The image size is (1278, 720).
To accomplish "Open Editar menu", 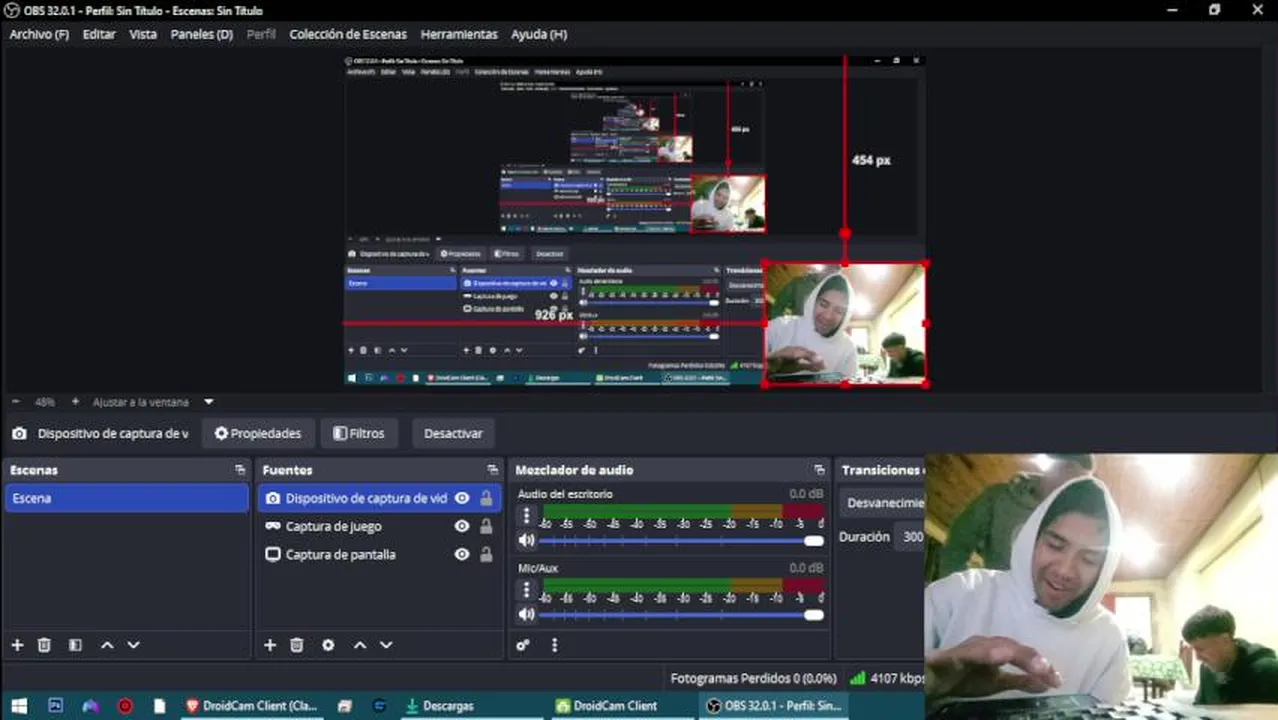I will point(99,34).
